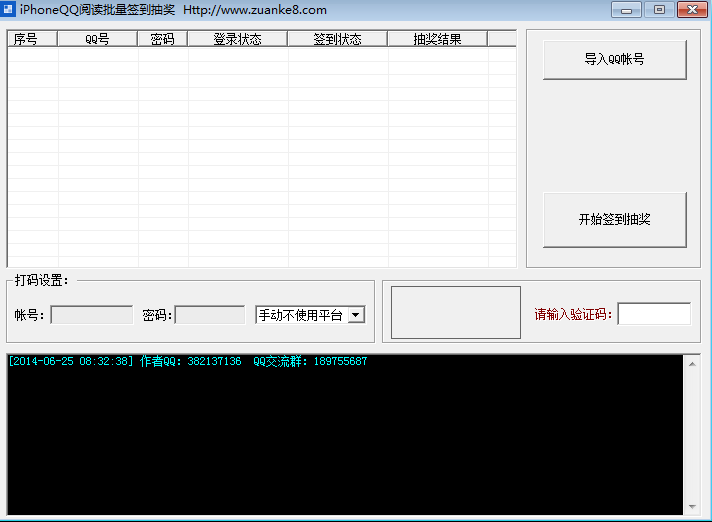The height and width of the screenshot is (522, 712).
Task: Click the log scrollbar down arrow
Action: coord(692,507)
